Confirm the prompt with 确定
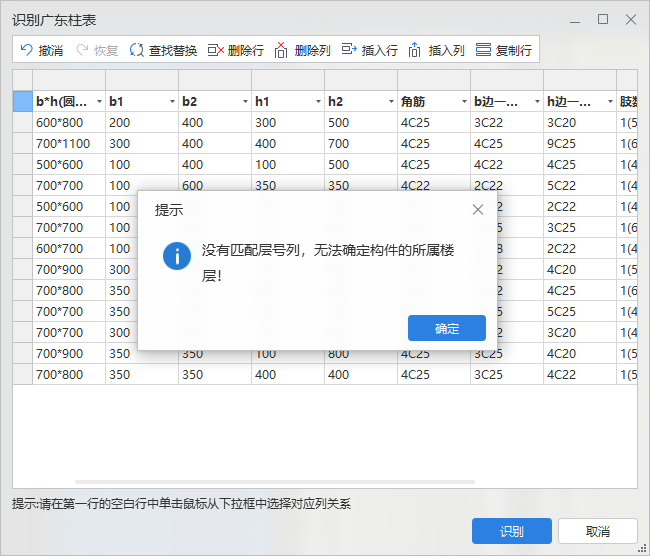 point(447,328)
